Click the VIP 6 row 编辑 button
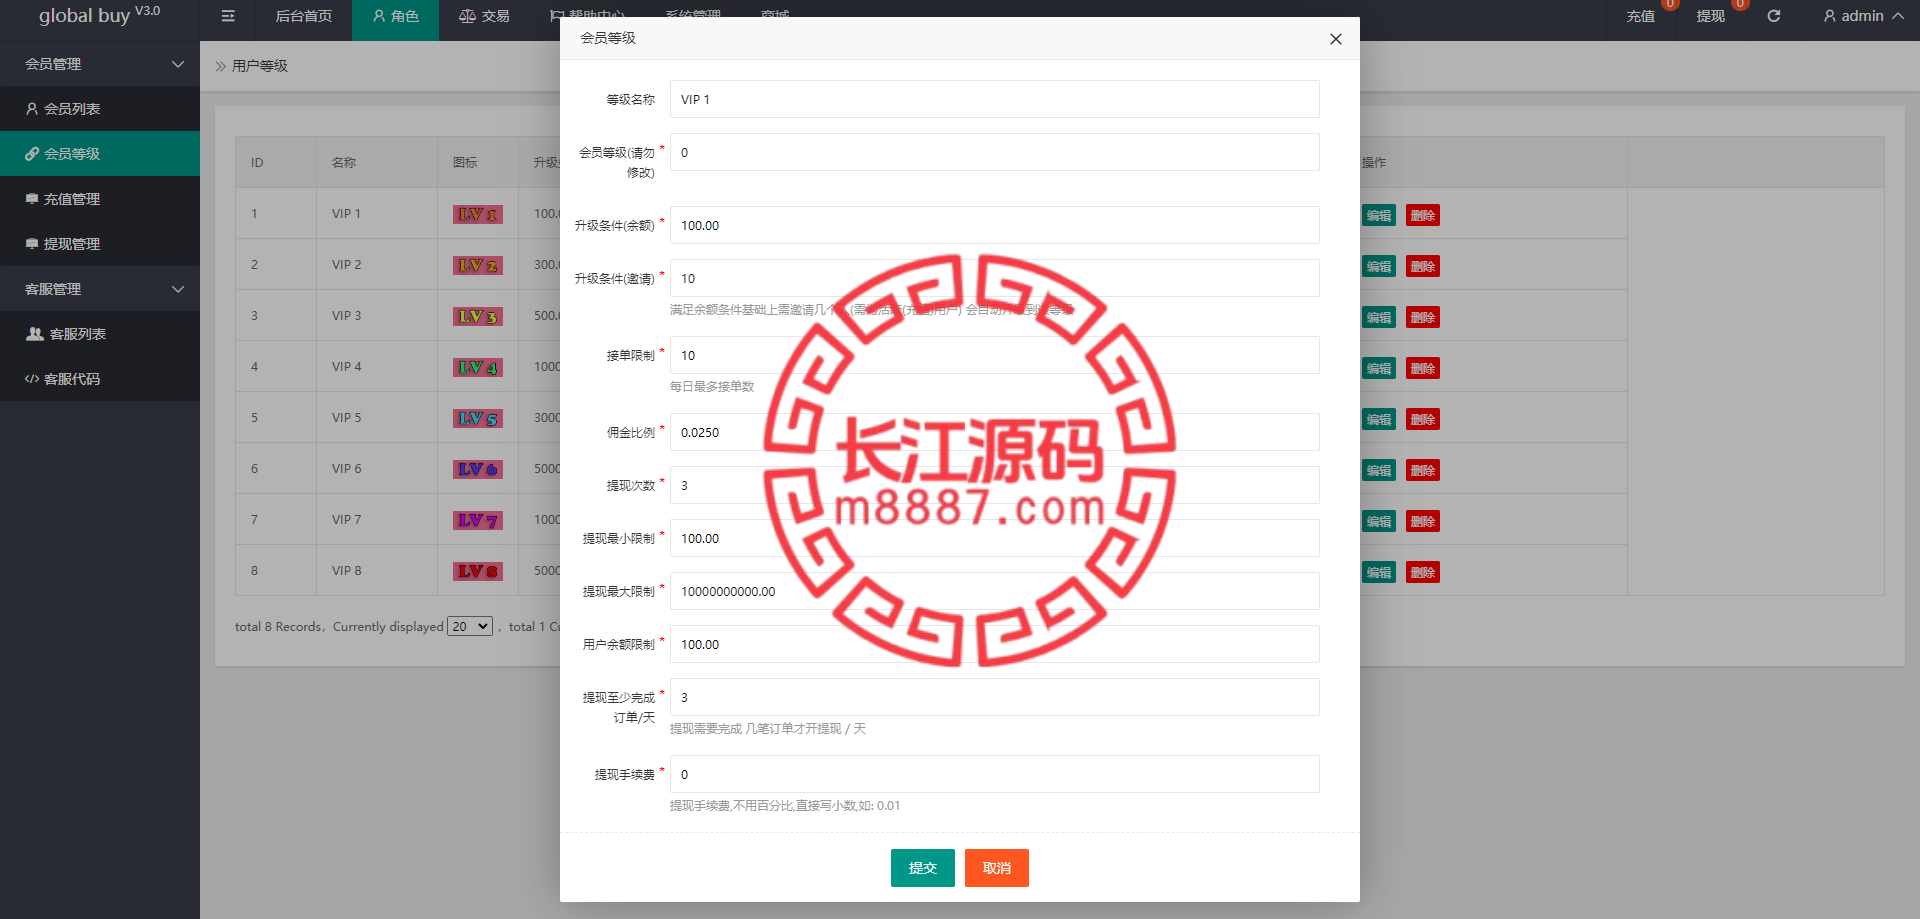Screen dimensions: 1920x919 [x=1379, y=470]
